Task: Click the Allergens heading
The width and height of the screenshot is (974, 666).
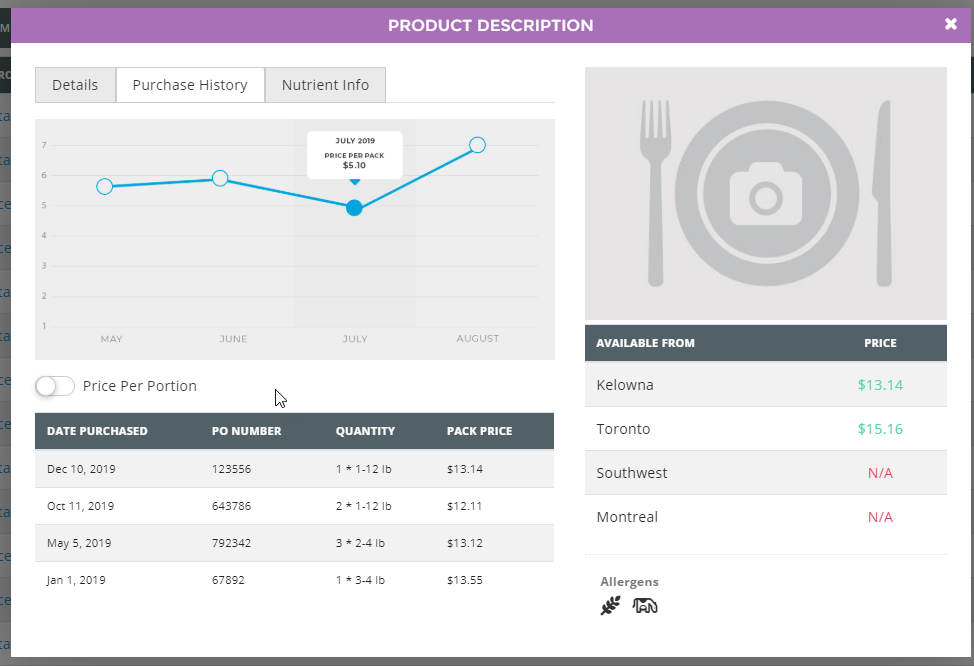Action: 629,582
